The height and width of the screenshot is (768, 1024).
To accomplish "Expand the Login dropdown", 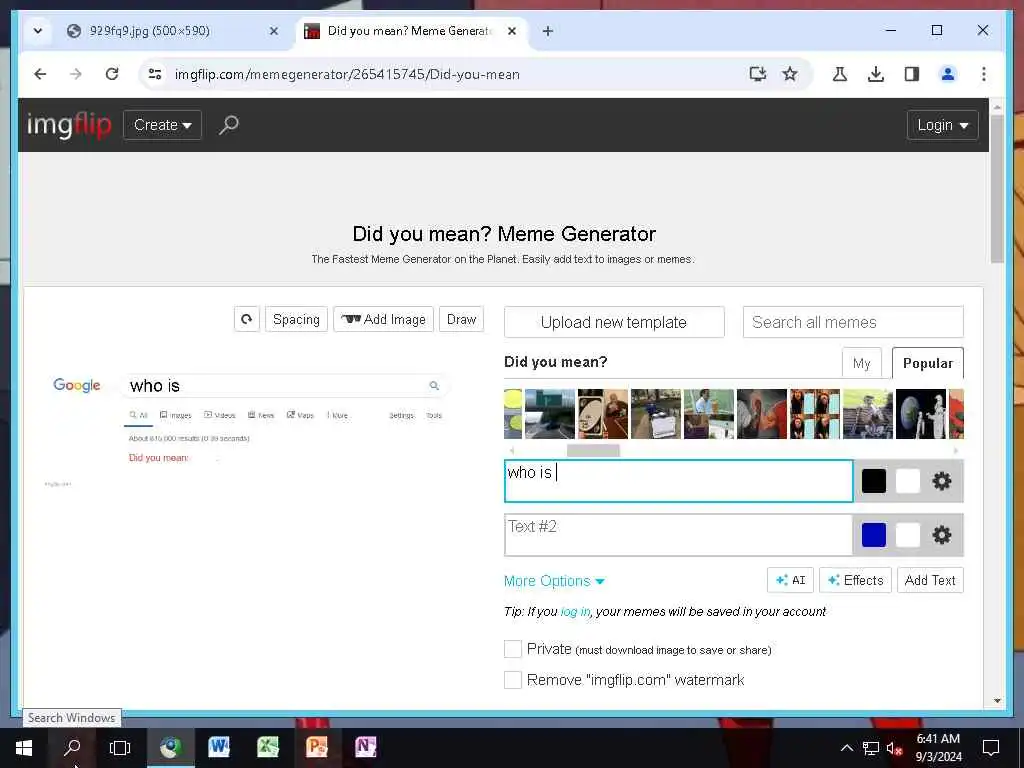I will (942, 125).
